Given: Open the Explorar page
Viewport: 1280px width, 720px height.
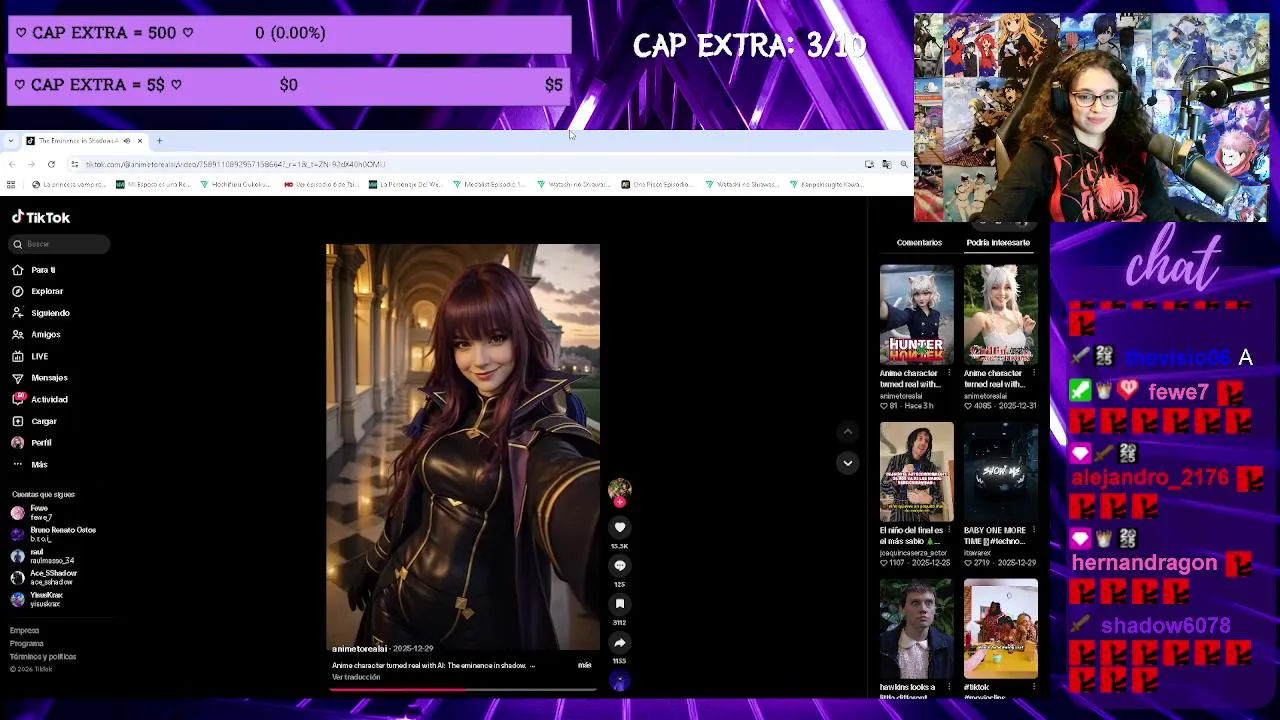Looking at the screenshot, I should [38, 291].
